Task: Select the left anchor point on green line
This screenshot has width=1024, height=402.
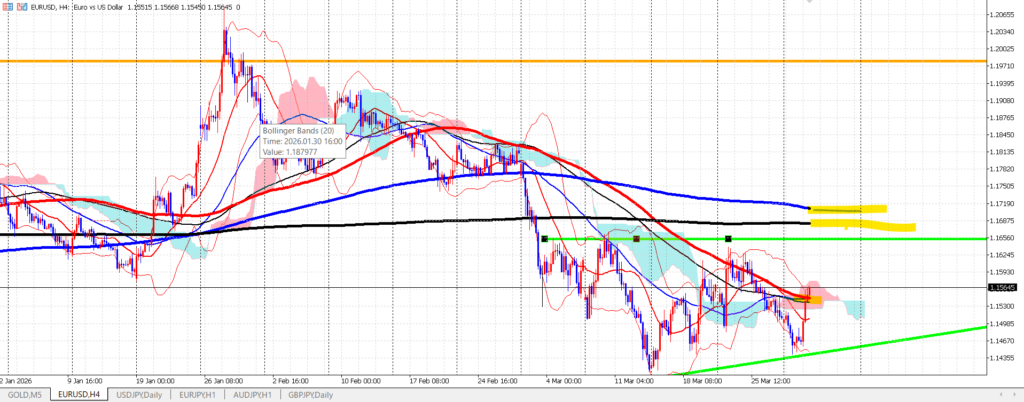Action: 544,239
